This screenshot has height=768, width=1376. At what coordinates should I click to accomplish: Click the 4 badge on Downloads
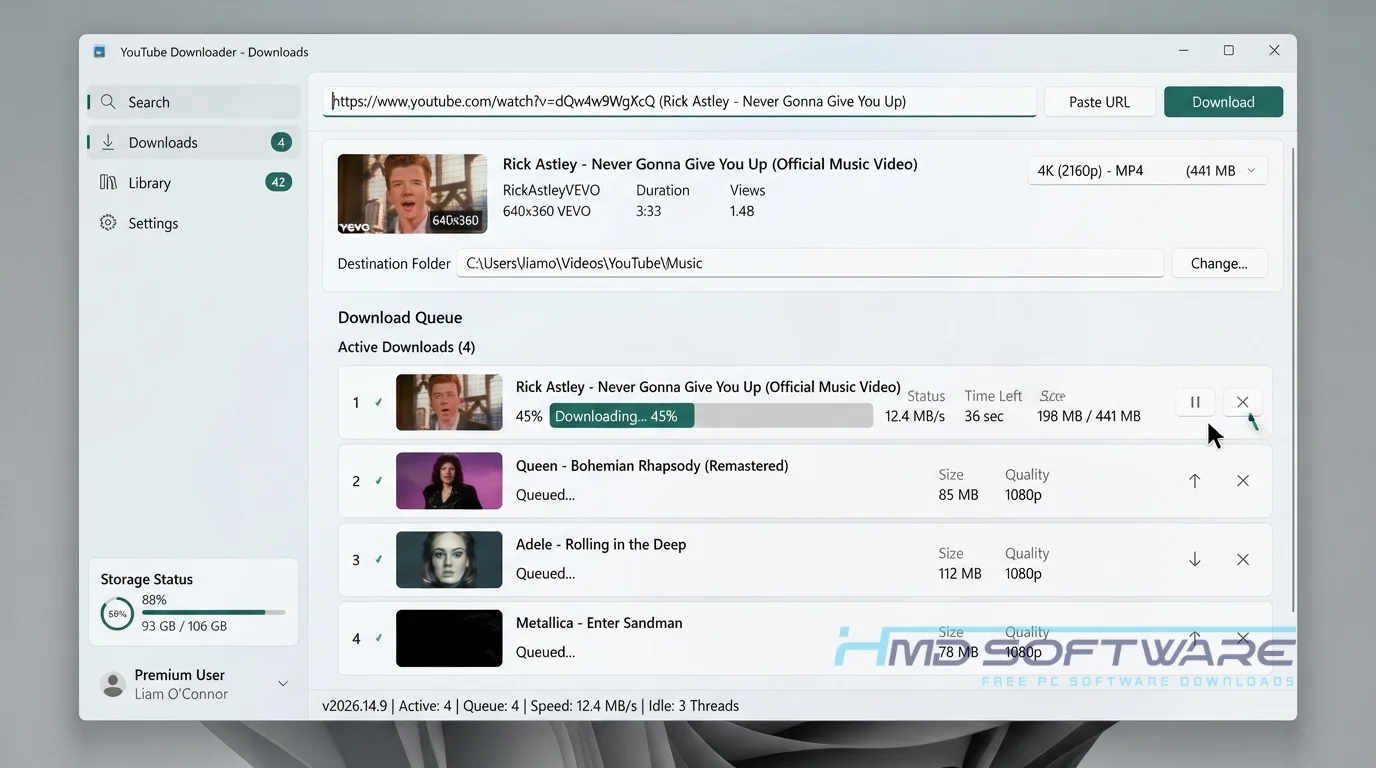[x=281, y=142]
